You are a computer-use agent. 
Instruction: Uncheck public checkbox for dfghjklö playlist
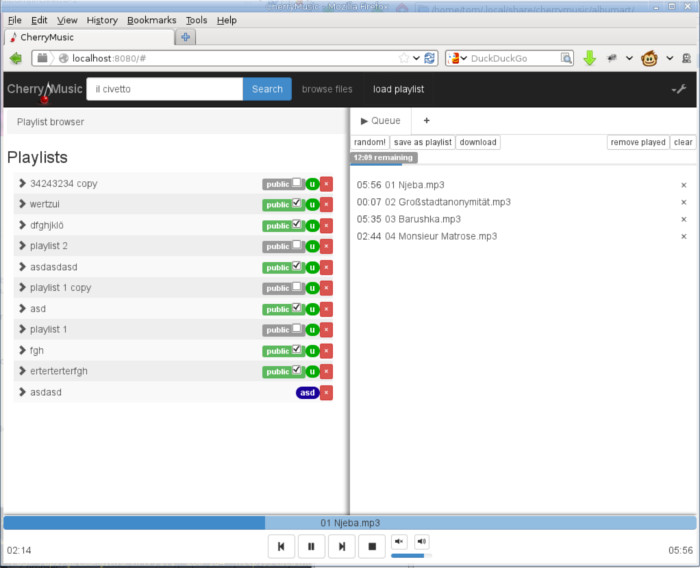[297, 225]
